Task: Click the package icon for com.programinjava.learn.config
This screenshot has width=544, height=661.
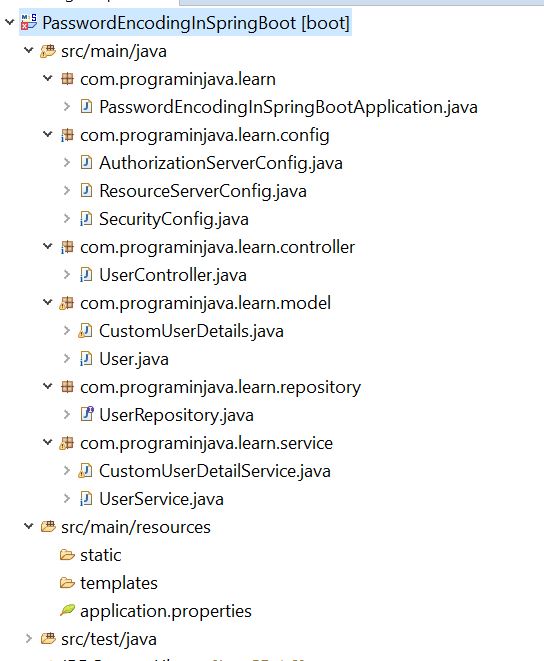Action: 67,135
